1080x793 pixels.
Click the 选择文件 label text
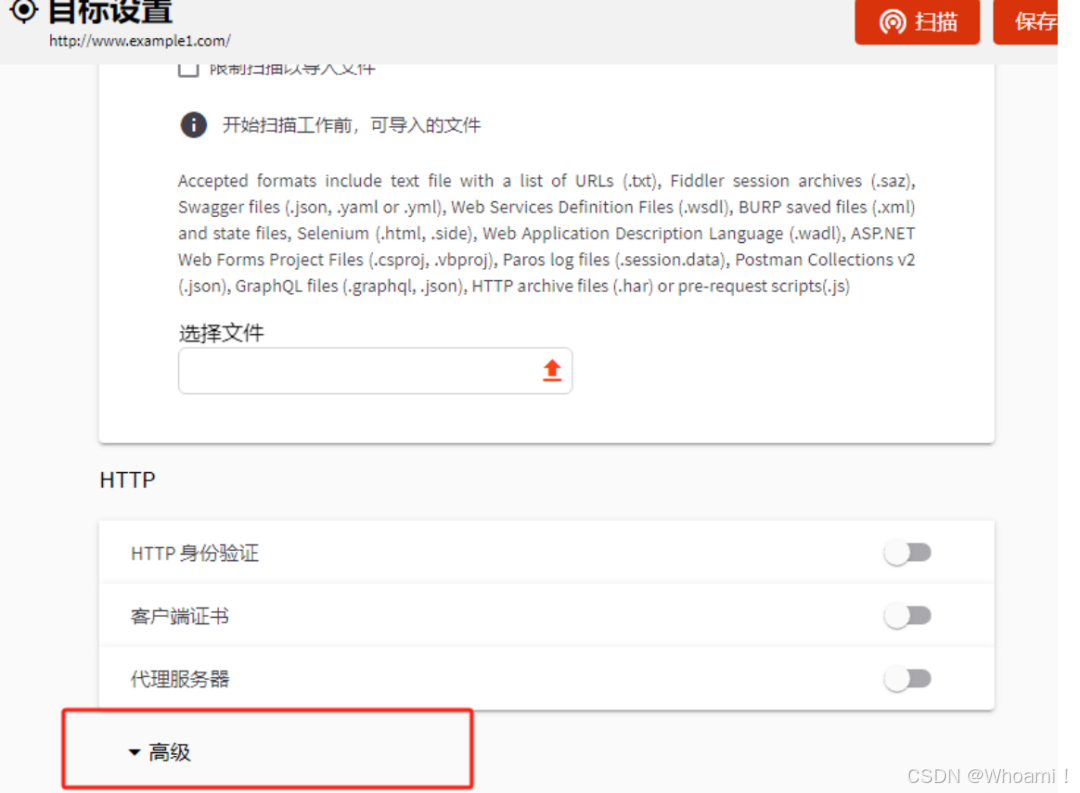[x=221, y=333]
